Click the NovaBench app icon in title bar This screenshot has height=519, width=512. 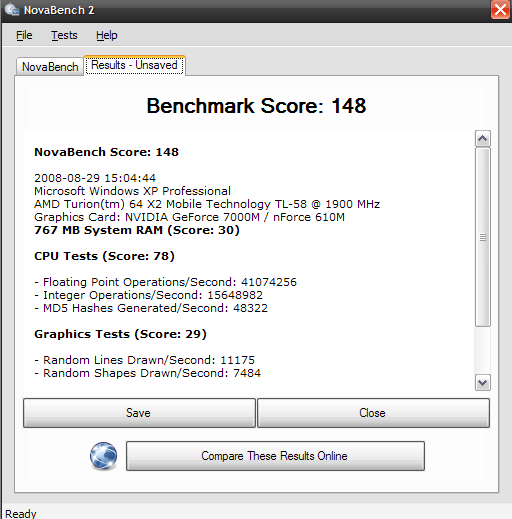pos(12,9)
